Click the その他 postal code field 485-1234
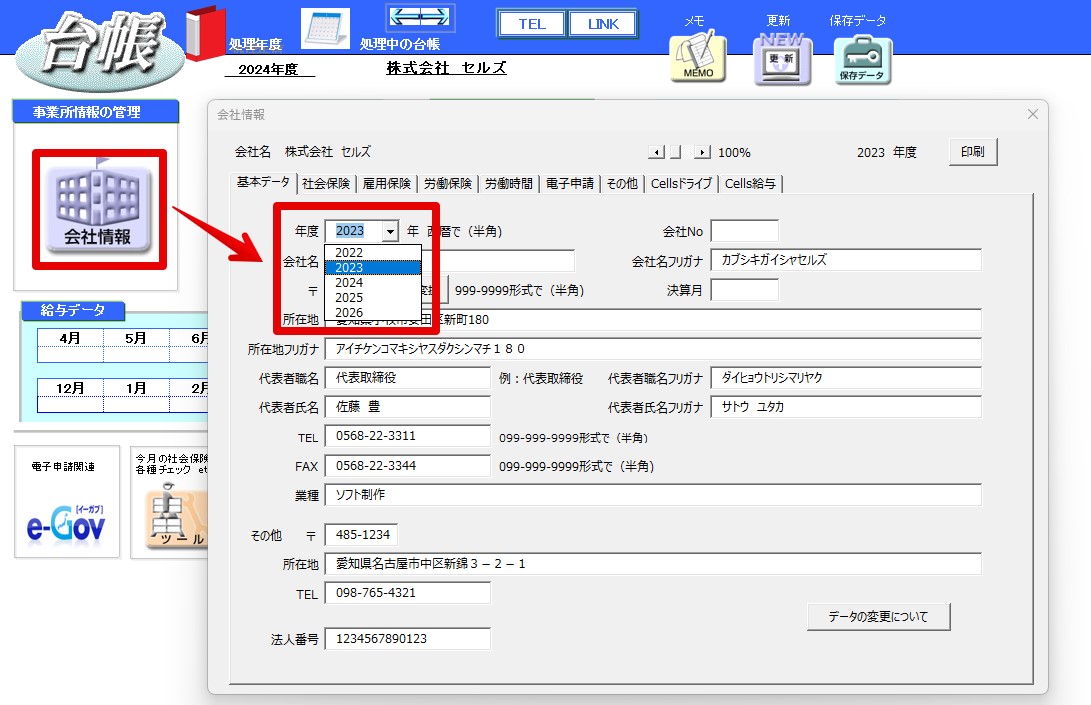 coord(362,534)
